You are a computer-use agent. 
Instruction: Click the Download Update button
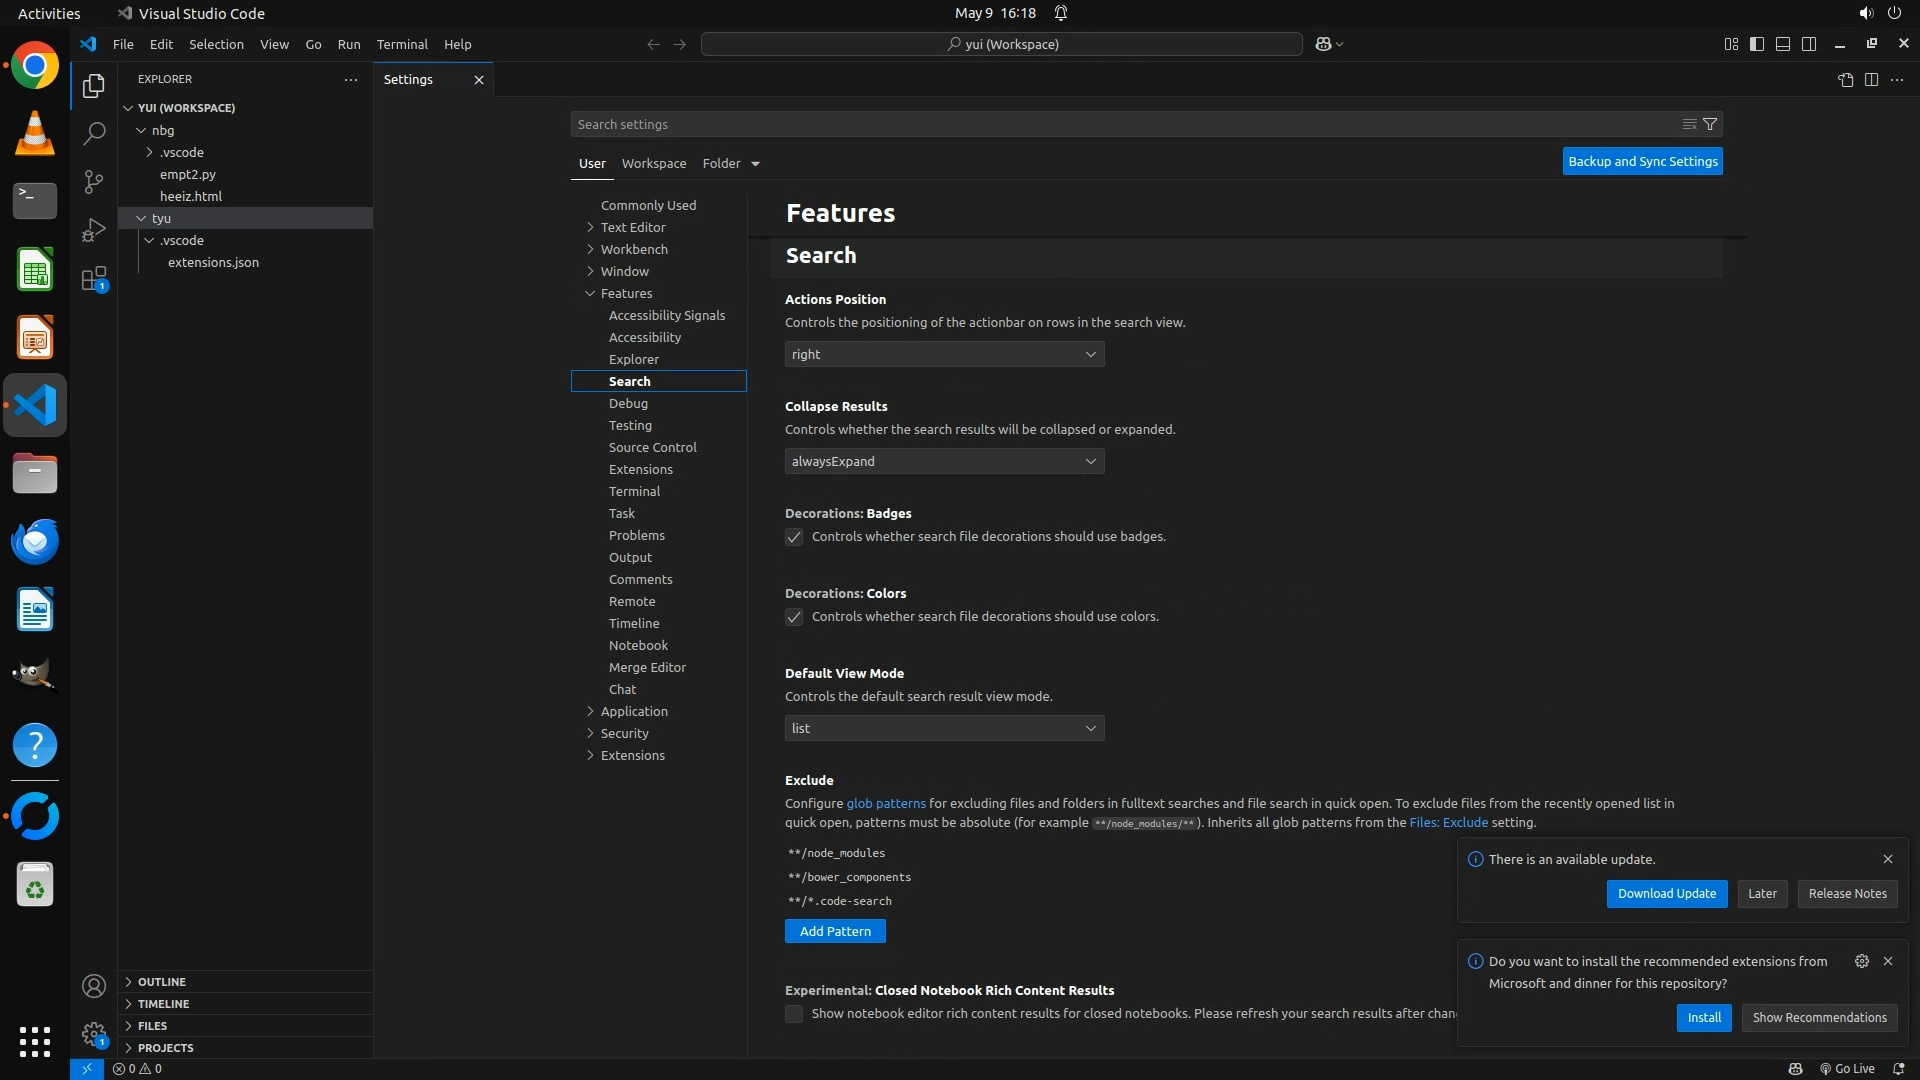click(1666, 893)
